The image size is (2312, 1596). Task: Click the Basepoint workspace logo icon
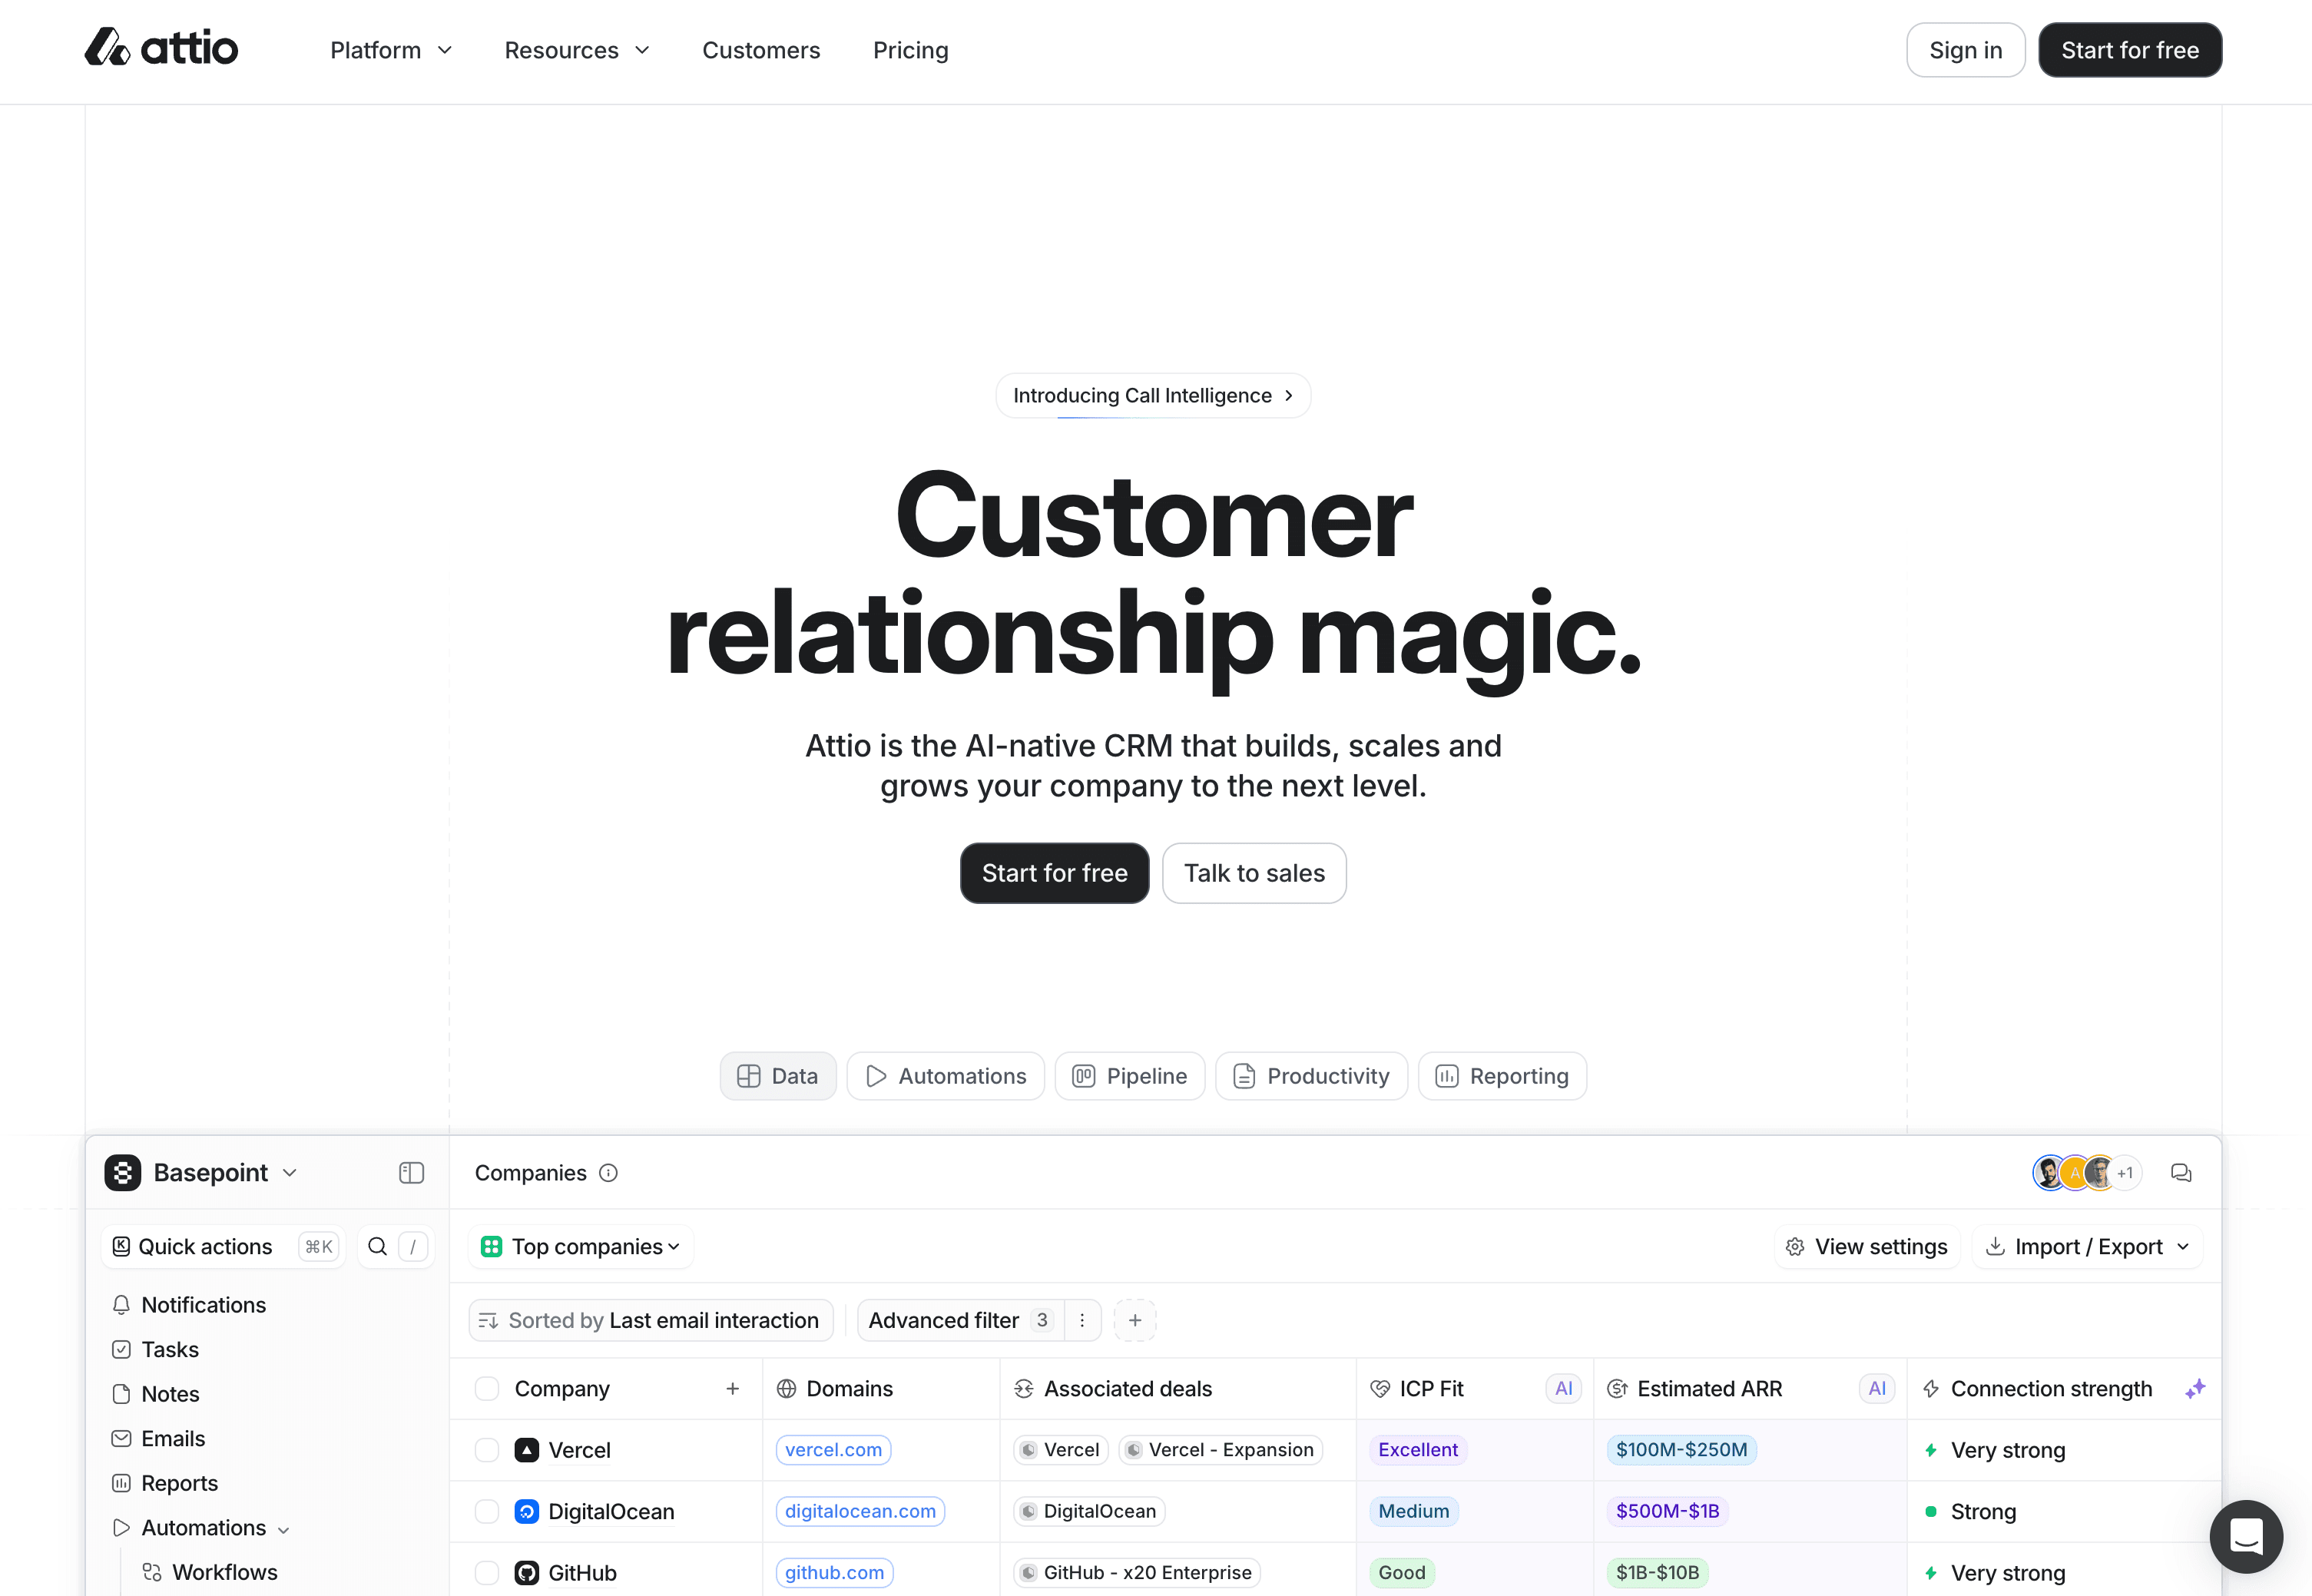pyautogui.click(x=122, y=1172)
